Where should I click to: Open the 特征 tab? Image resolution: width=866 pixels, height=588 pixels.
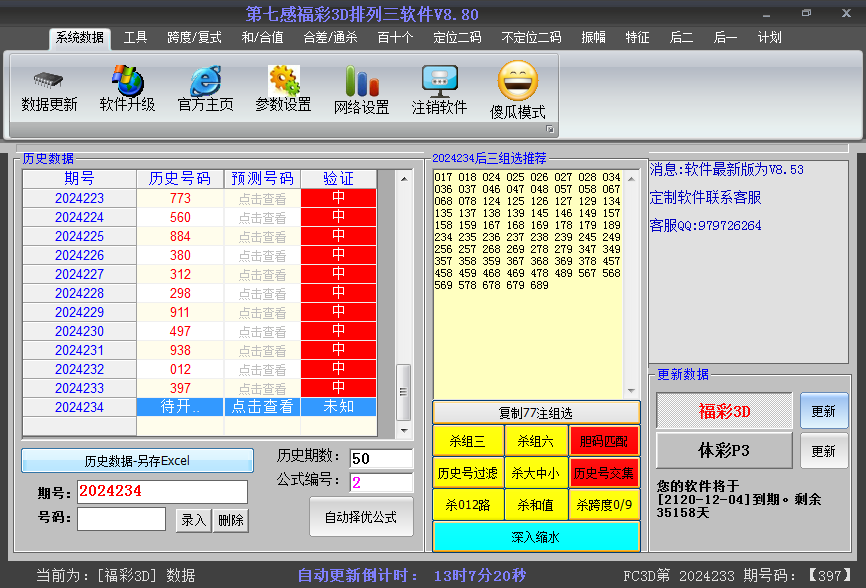(637, 38)
